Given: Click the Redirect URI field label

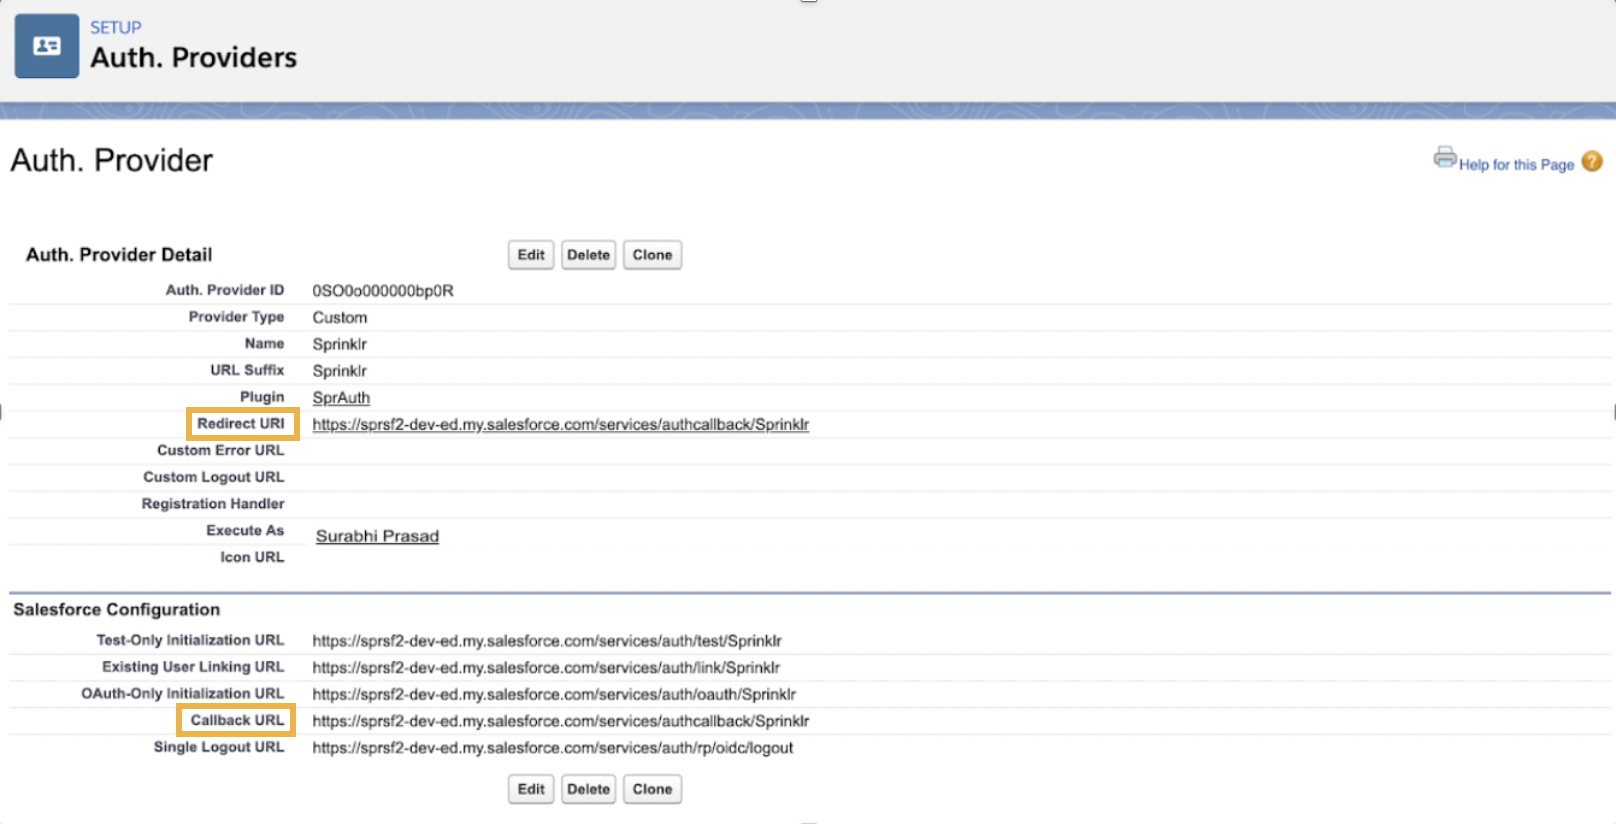Looking at the screenshot, I should pyautogui.click(x=240, y=424).
